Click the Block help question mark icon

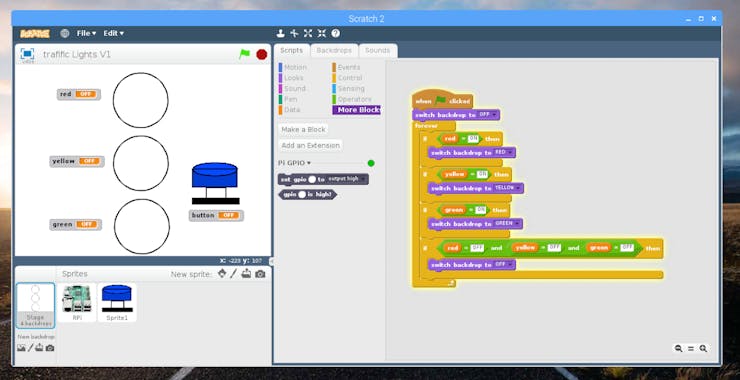pos(336,33)
